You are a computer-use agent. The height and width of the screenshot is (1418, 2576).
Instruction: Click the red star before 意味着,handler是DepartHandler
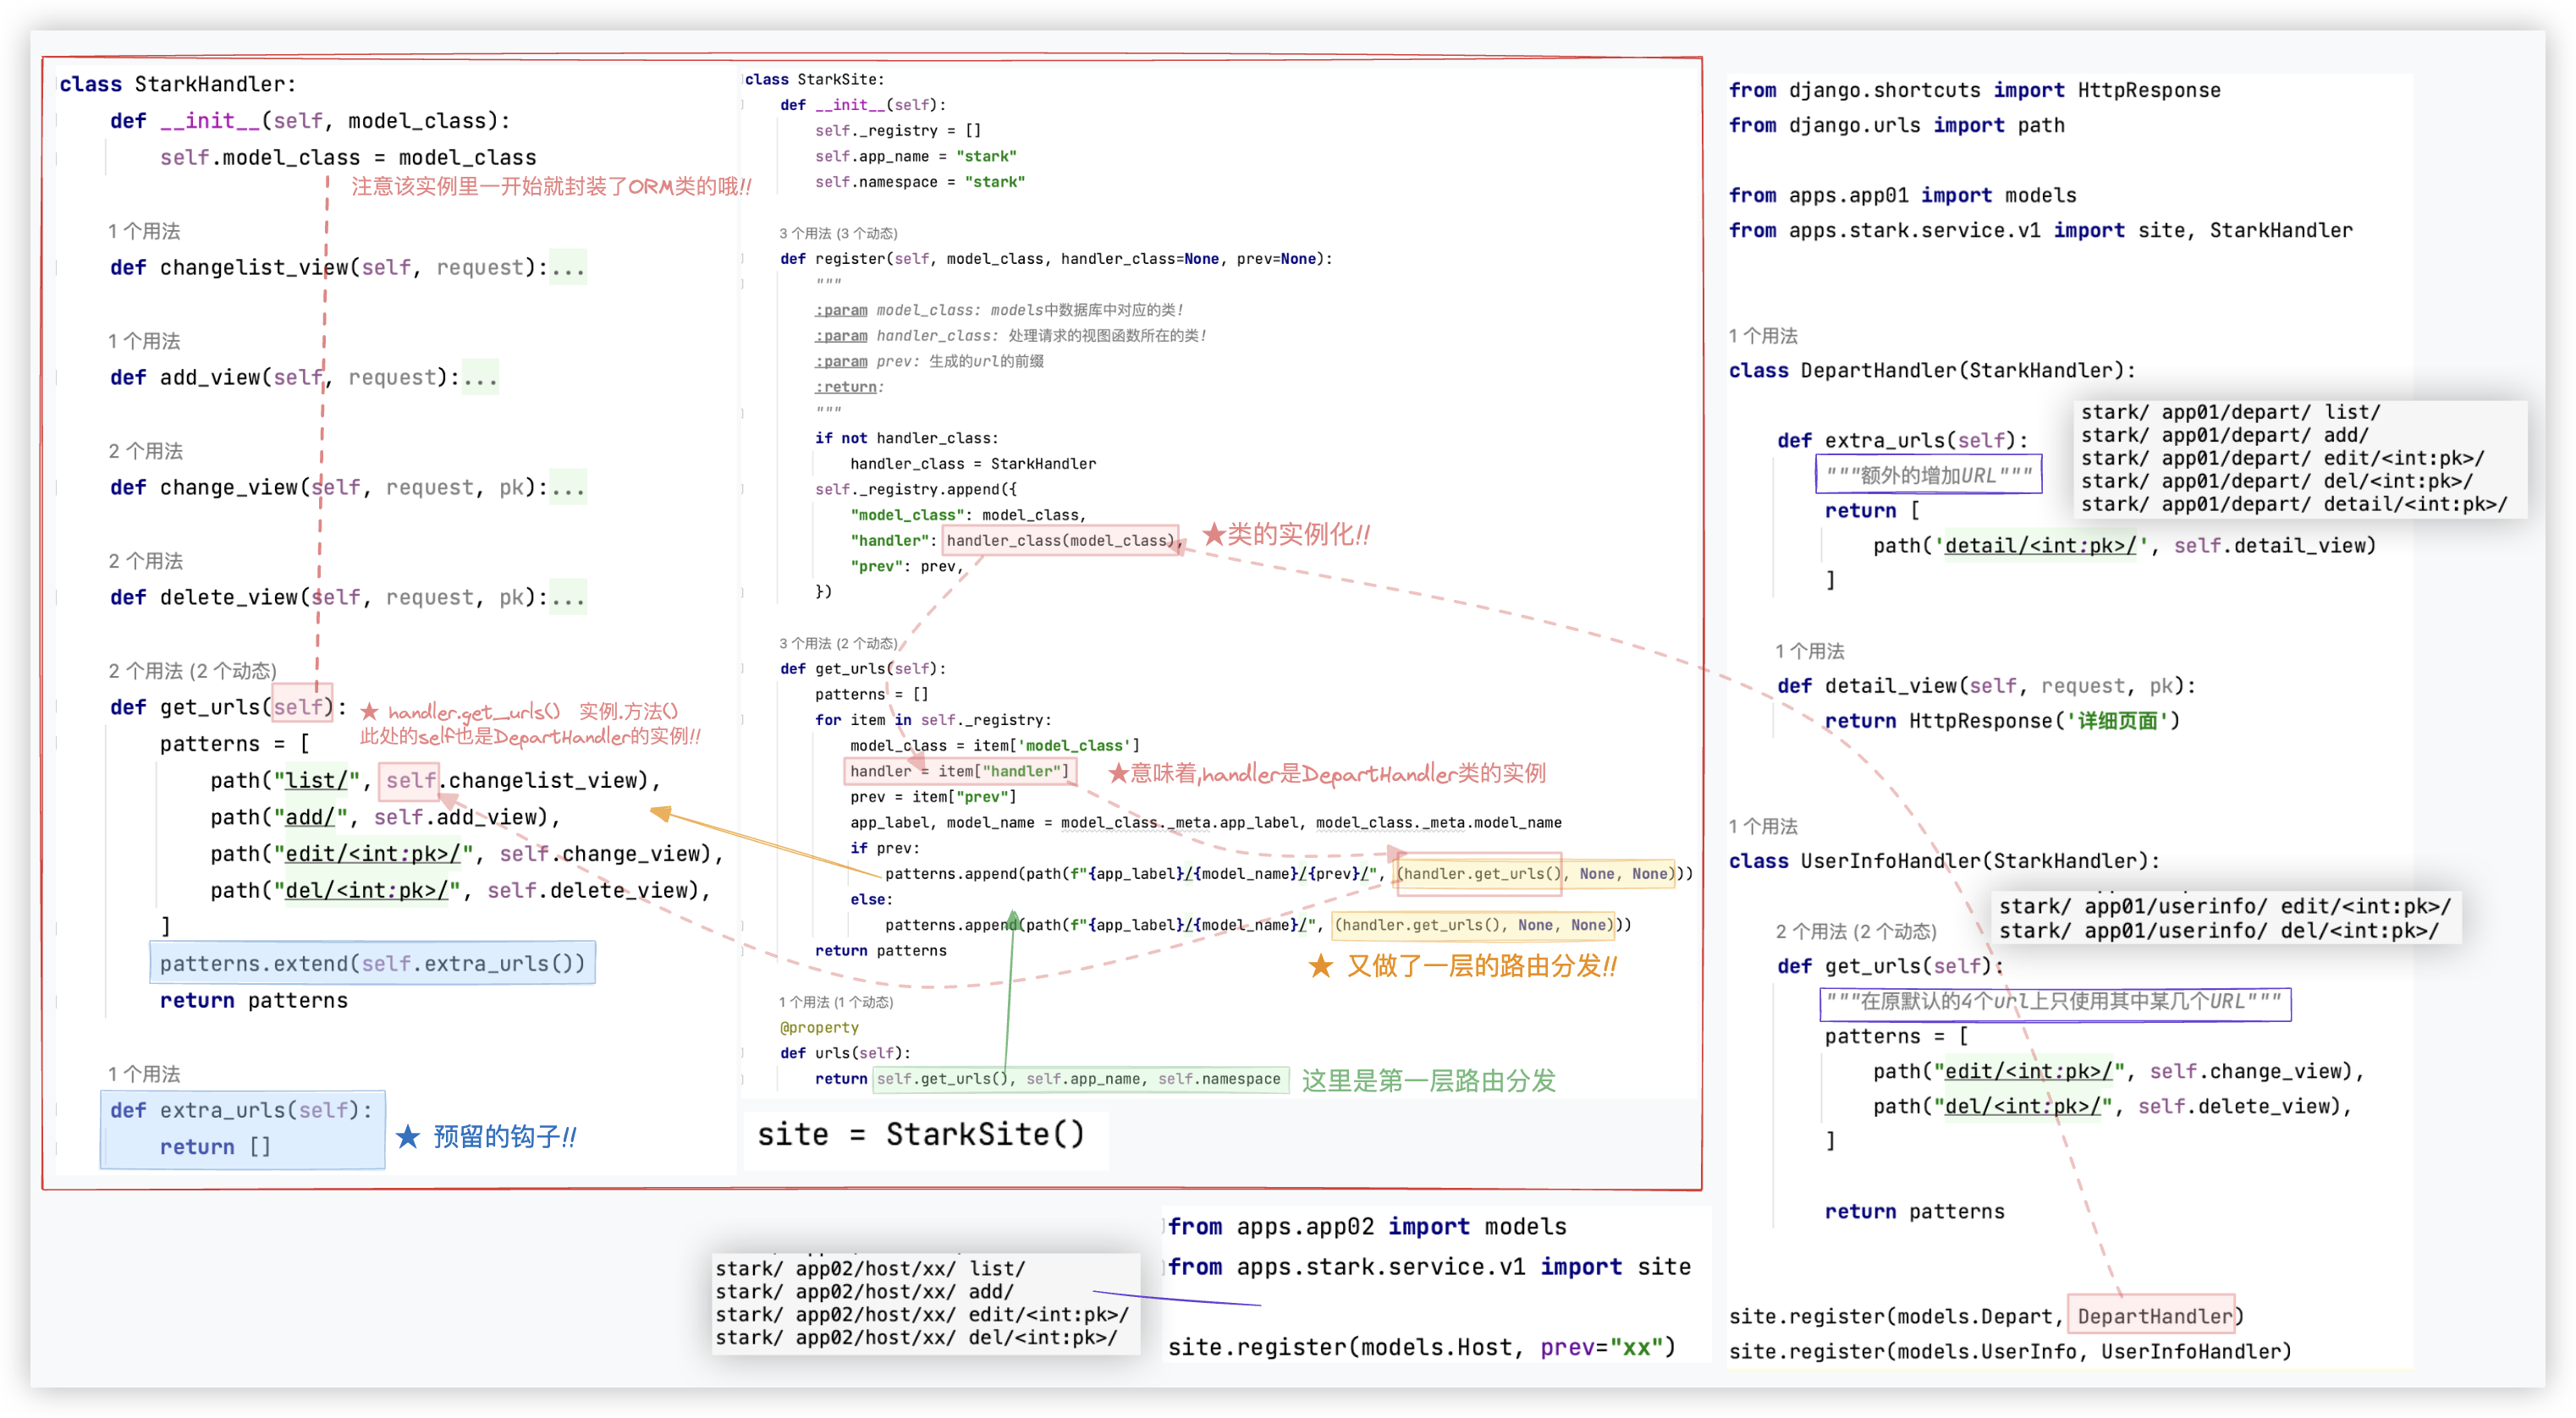click(x=1118, y=773)
